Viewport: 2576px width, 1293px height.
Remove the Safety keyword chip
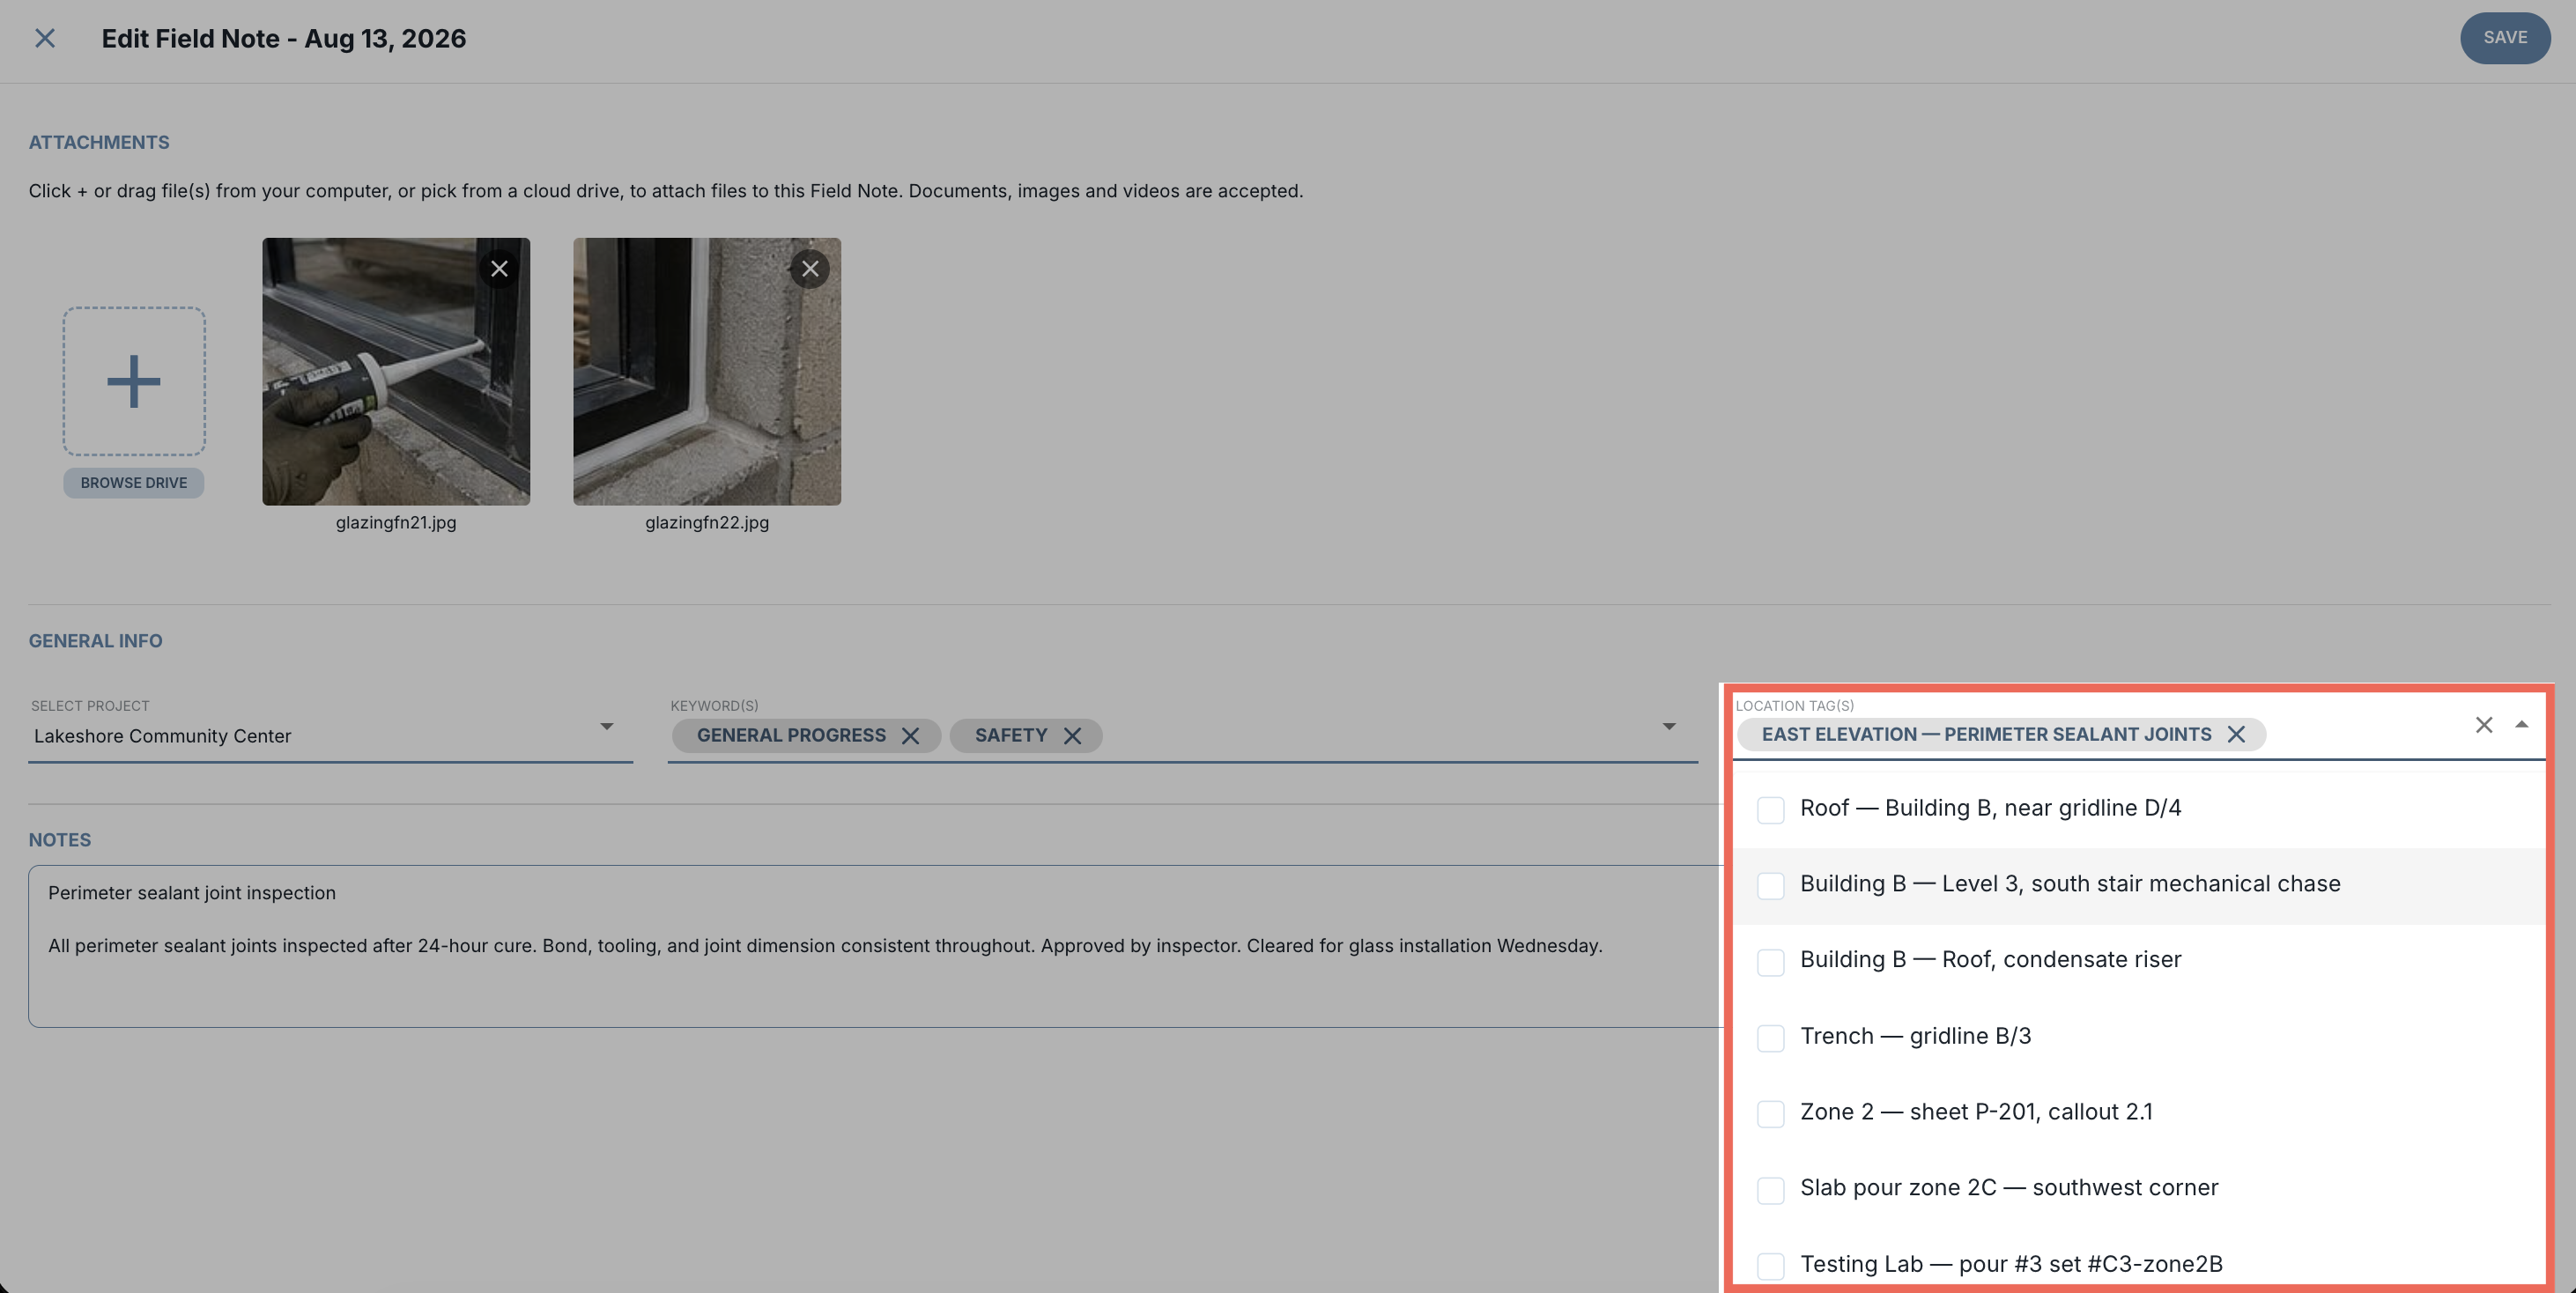(x=1072, y=736)
